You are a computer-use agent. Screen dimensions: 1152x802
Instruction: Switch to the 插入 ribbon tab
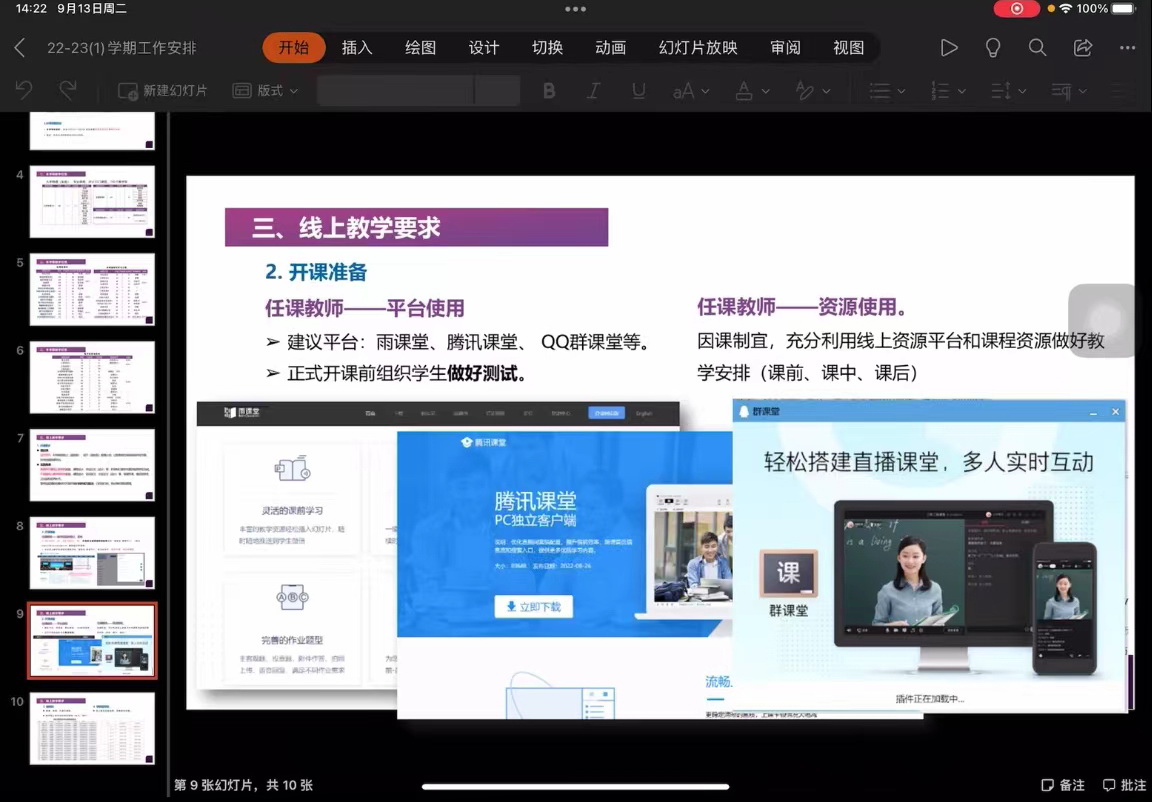pos(357,47)
